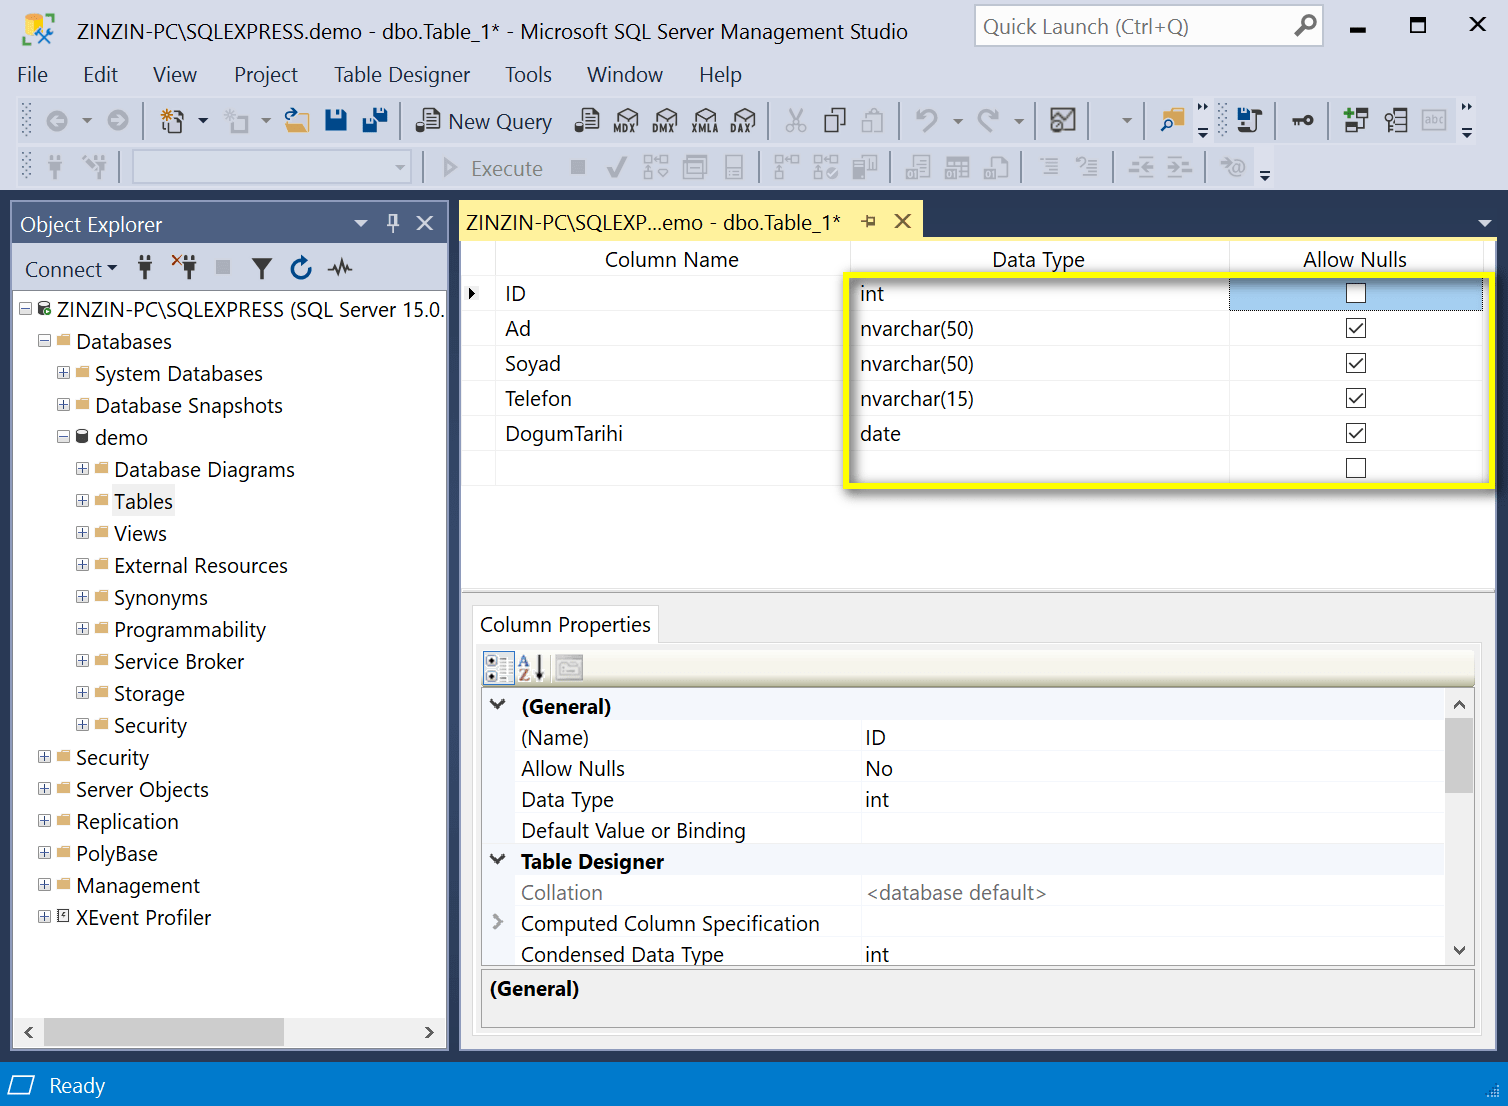Viewport: 1508px width, 1106px height.
Task: Click the Set Primary Key icon
Action: click(1302, 121)
